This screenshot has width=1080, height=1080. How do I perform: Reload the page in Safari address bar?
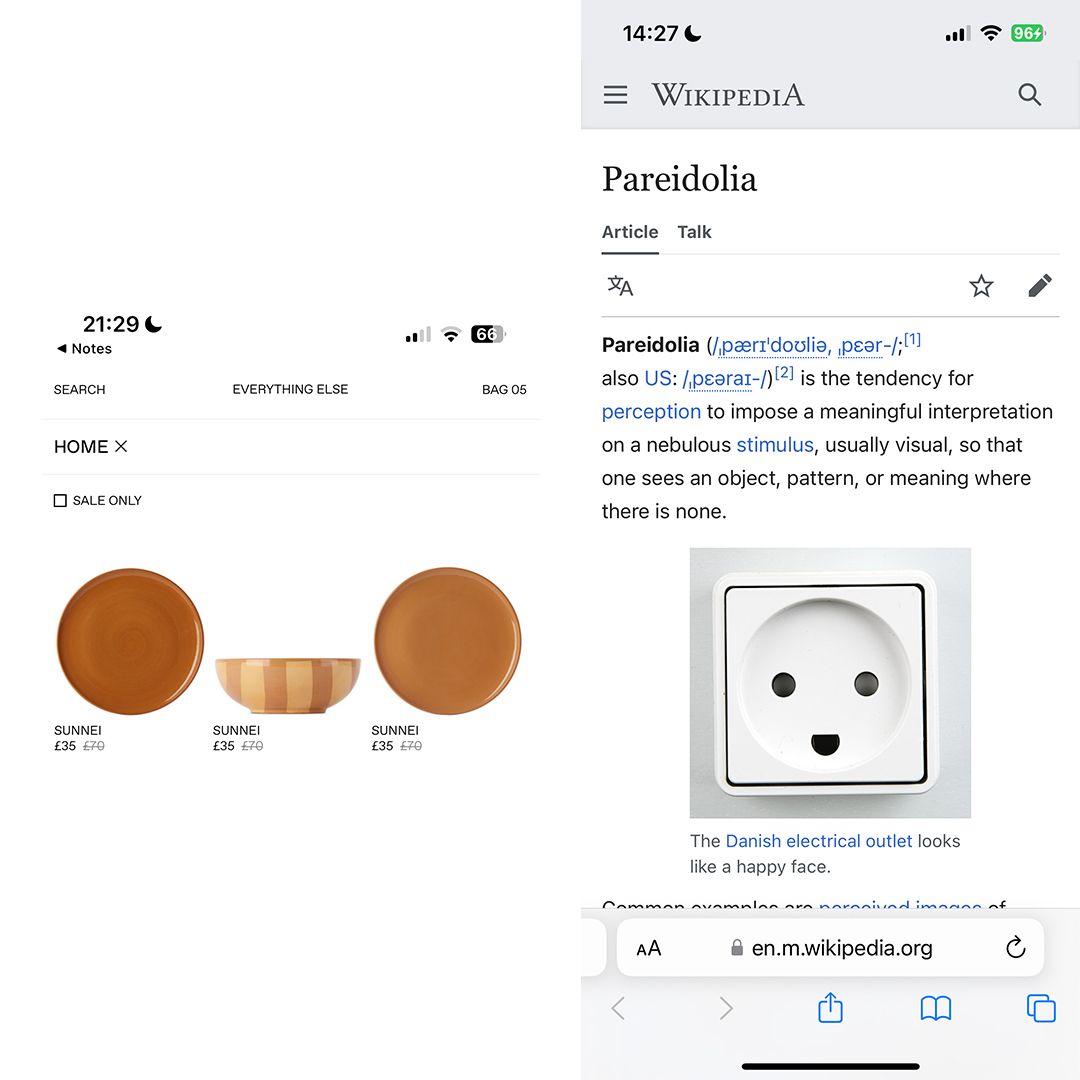[1015, 948]
